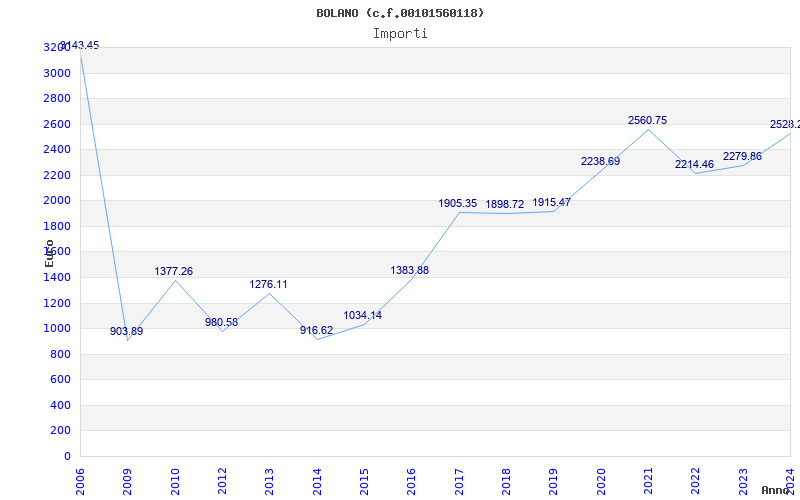Screen dimensions: 800x500
Task: Click the Anno x-axis title
Action: pos(775,490)
